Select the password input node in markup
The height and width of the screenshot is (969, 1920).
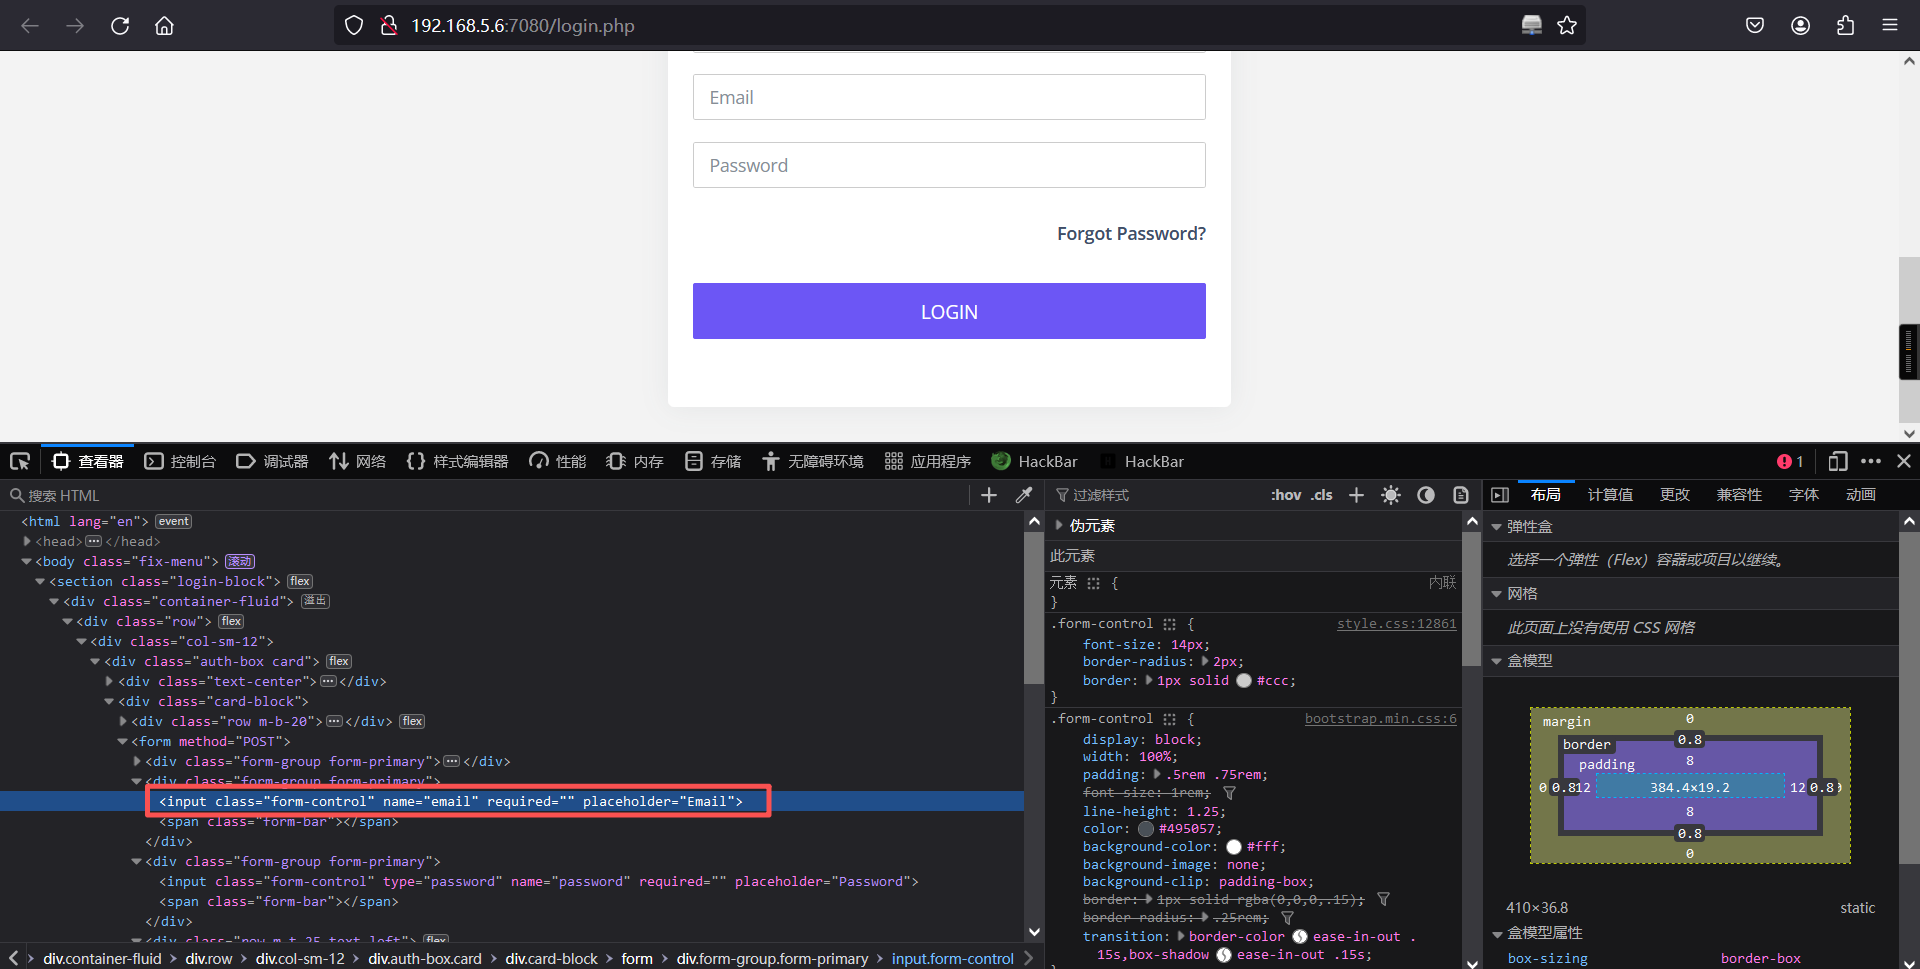pos(538,881)
